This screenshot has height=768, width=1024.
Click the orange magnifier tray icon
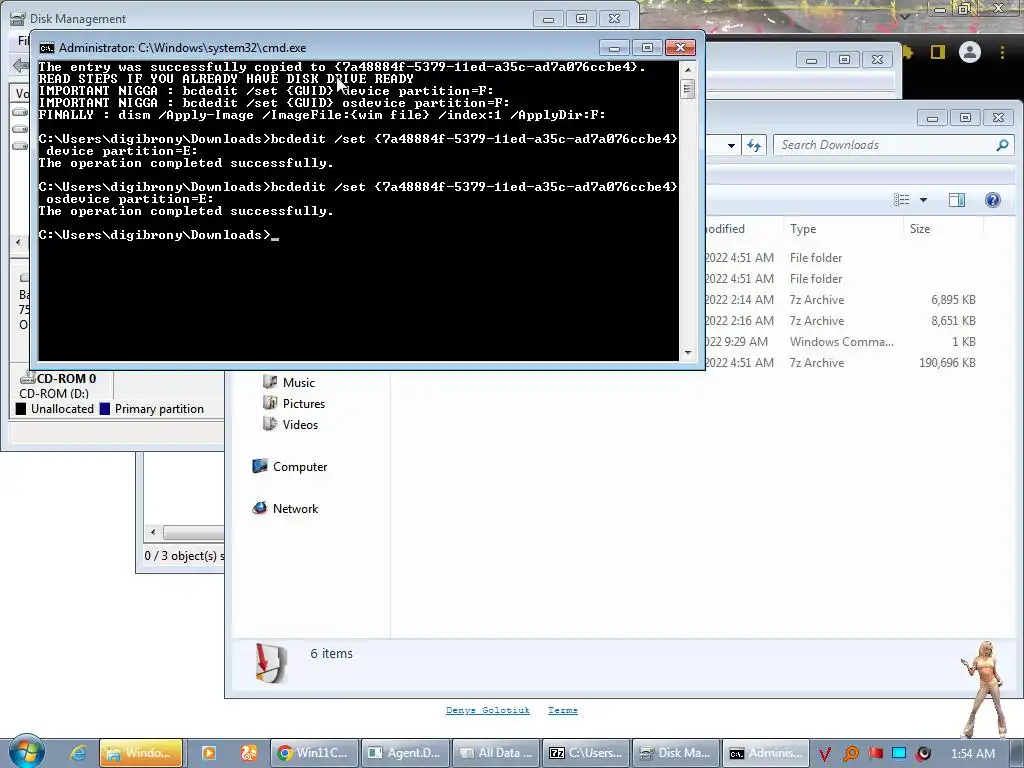click(850, 754)
